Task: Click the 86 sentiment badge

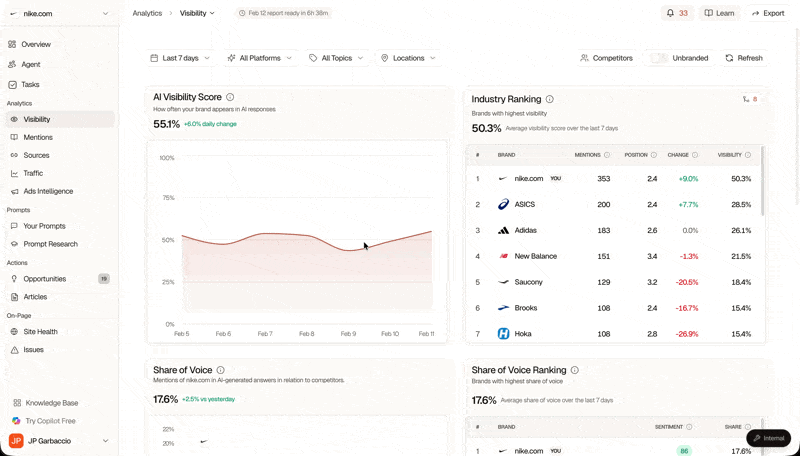Action: [682, 451]
